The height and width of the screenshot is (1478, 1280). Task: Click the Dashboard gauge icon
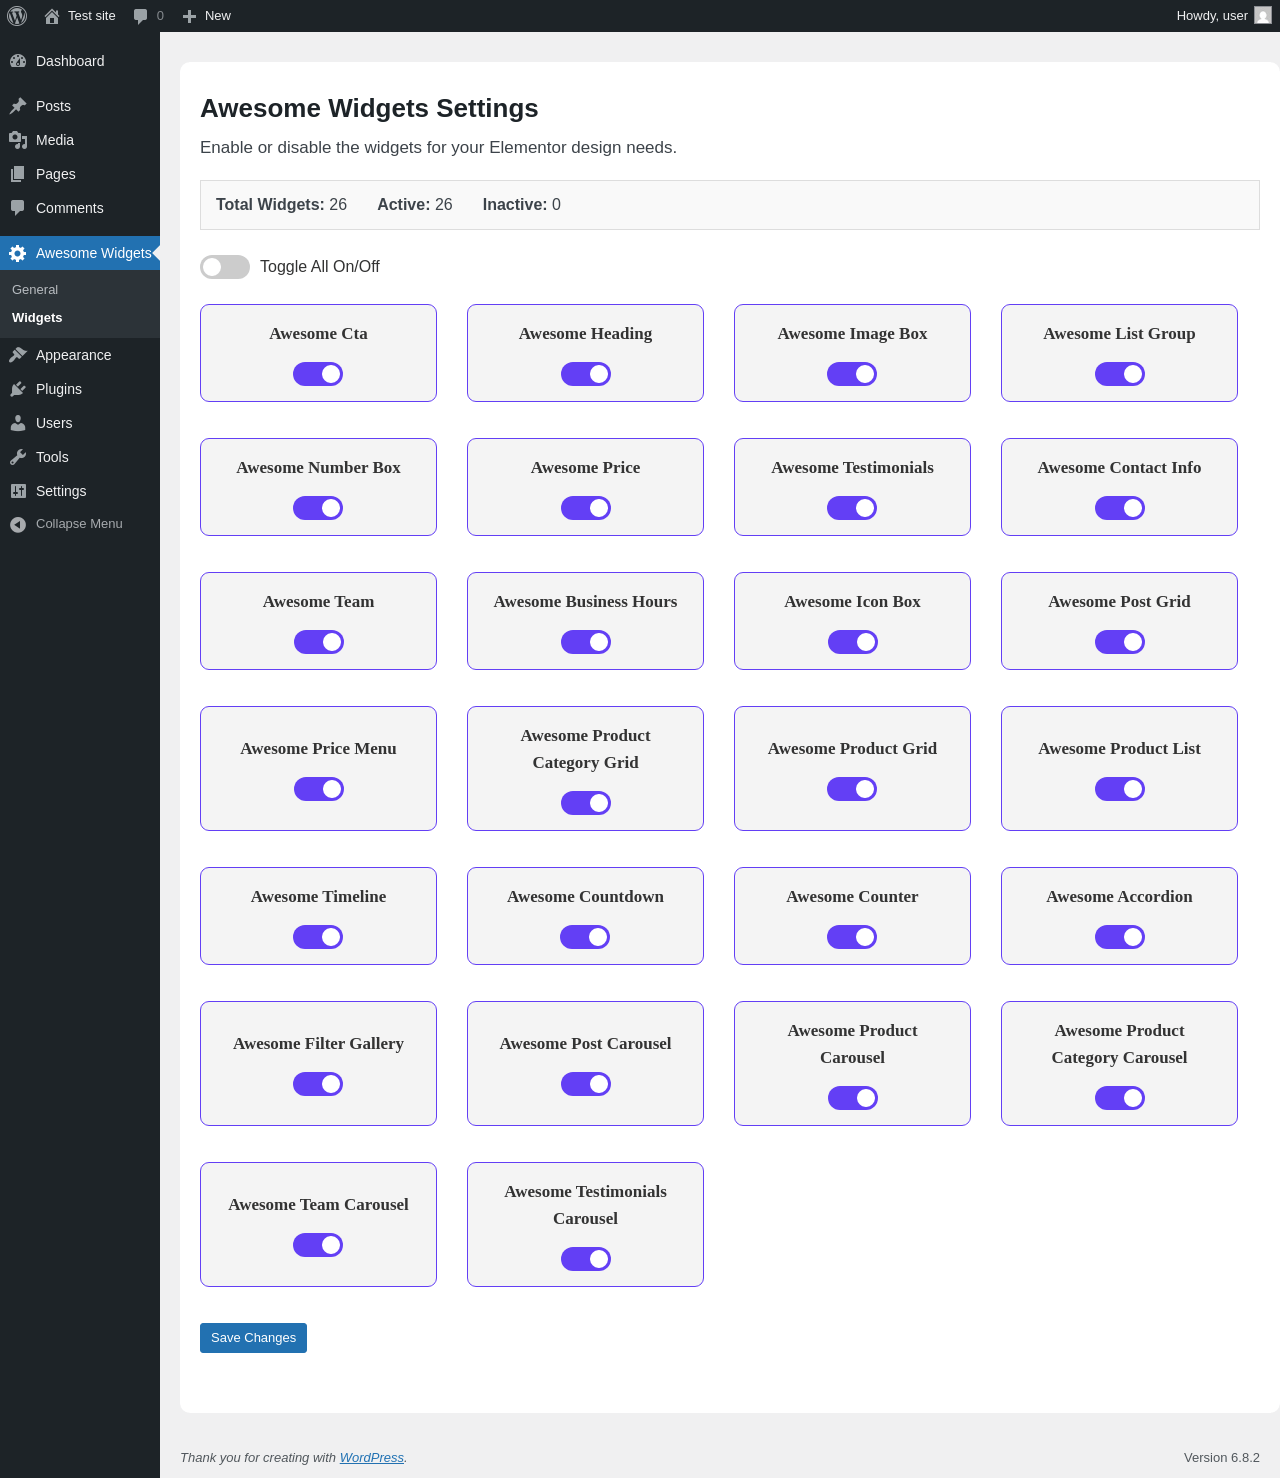[18, 61]
